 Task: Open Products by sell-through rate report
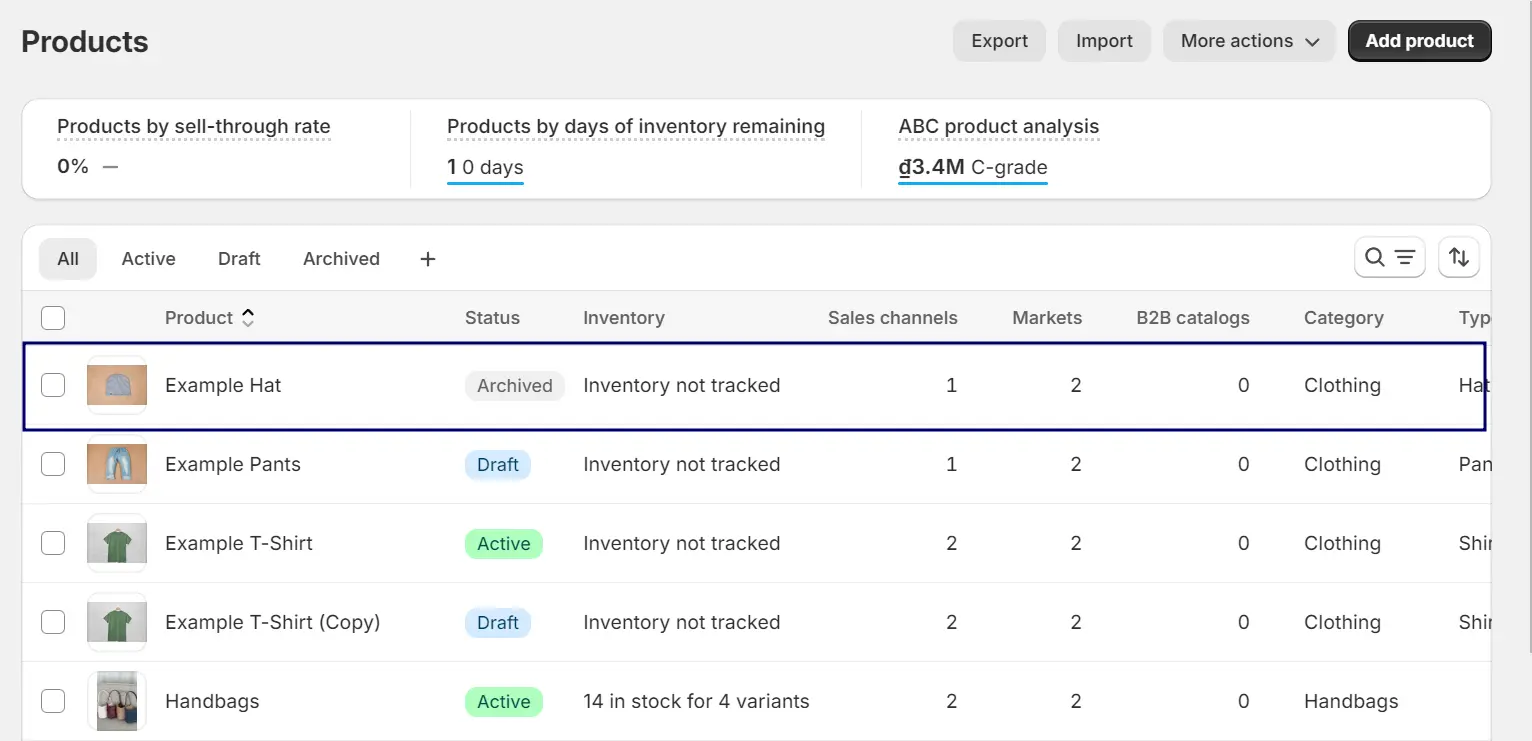click(193, 127)
